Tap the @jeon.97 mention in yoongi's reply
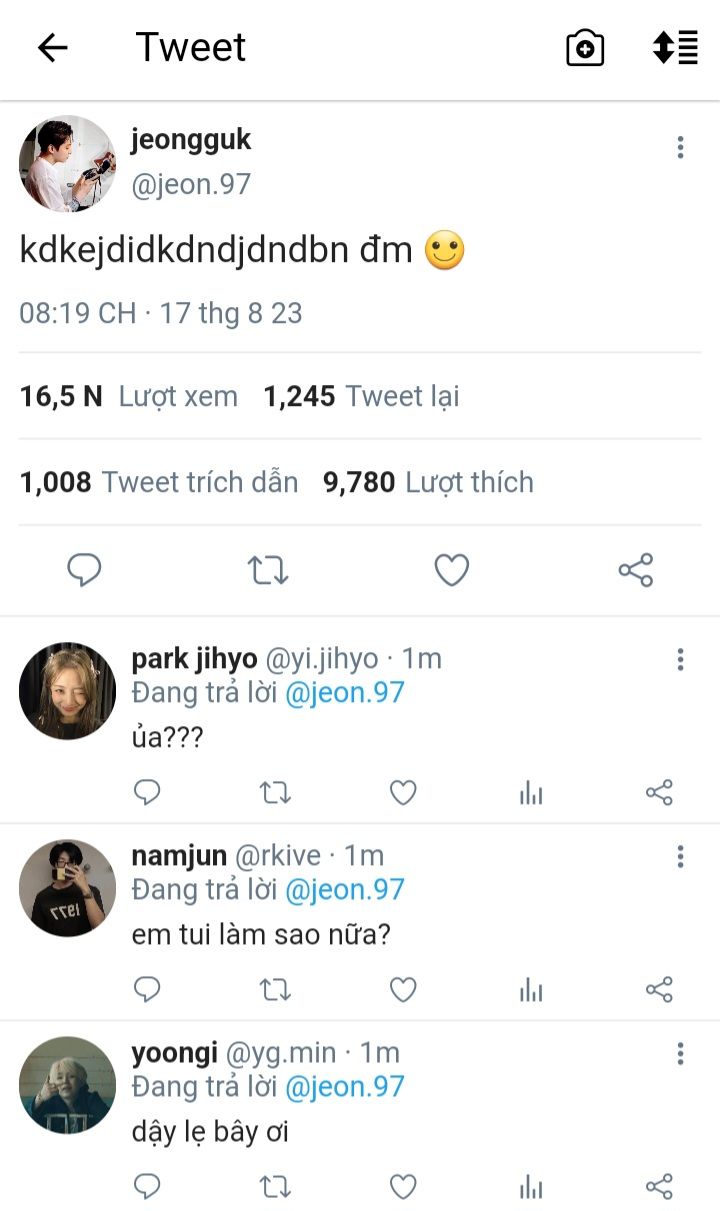Image resolution: width=720 pixels, height=1211 pixels. tap(345, 1087)
